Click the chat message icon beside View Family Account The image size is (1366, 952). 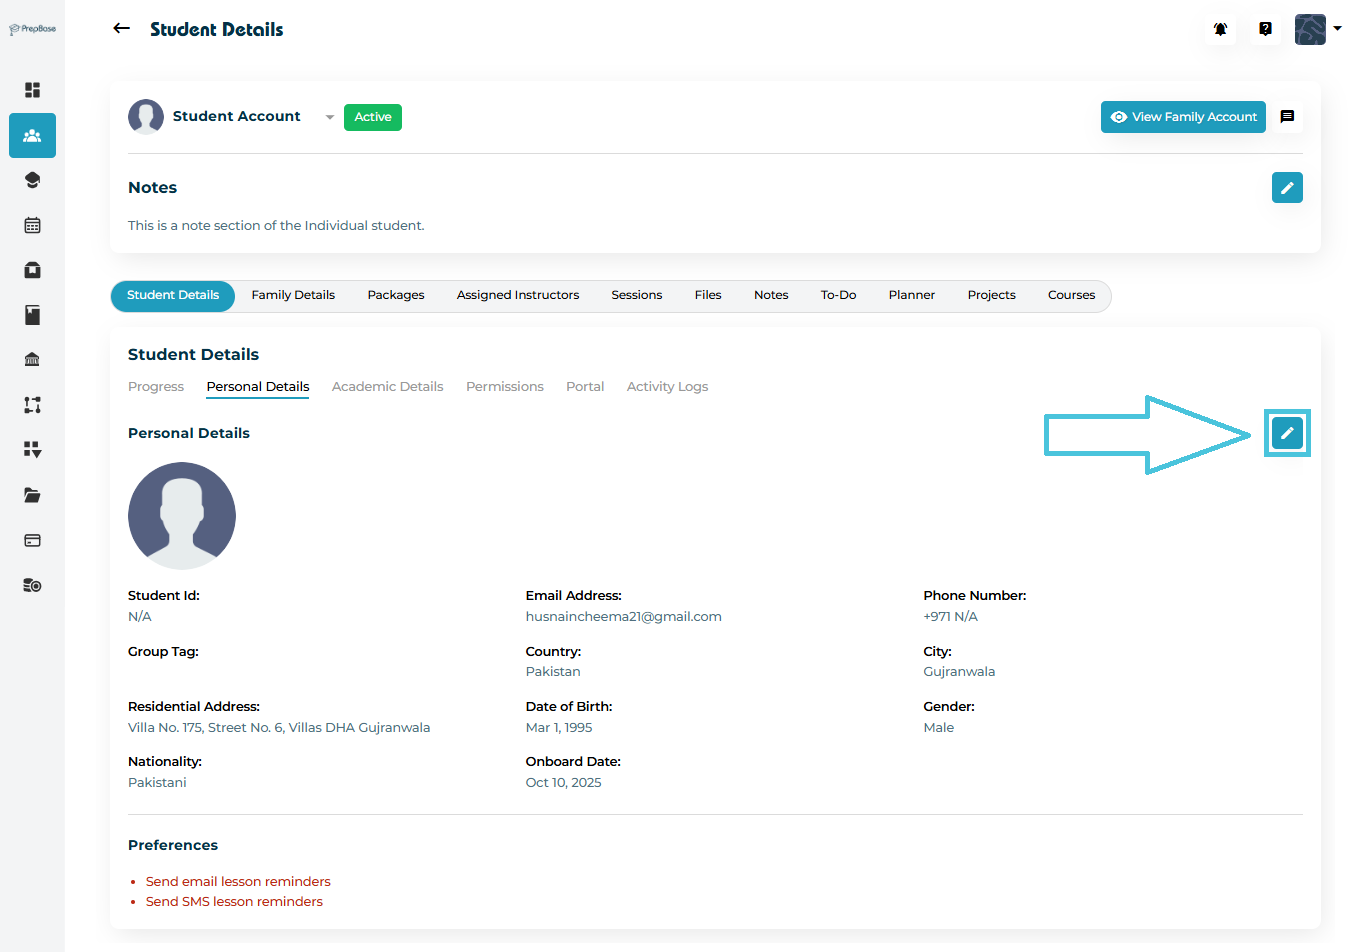1287,117
